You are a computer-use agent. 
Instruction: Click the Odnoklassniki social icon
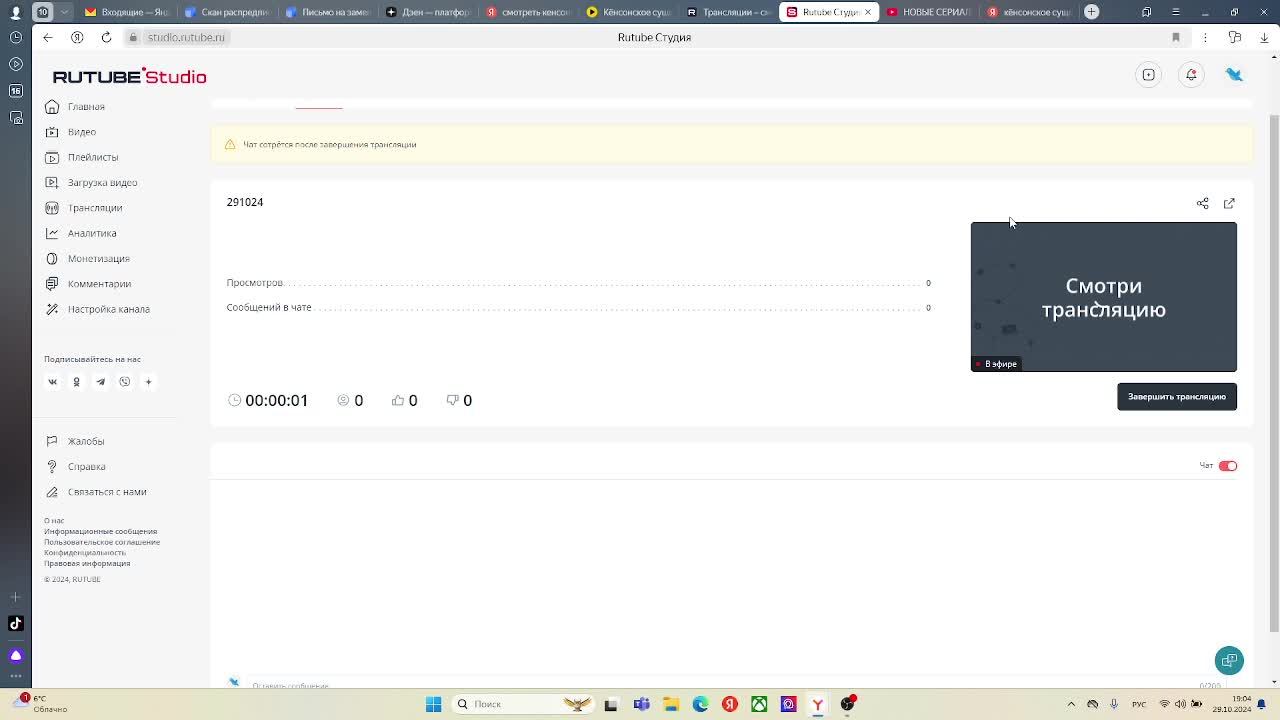tap(76, 382)
